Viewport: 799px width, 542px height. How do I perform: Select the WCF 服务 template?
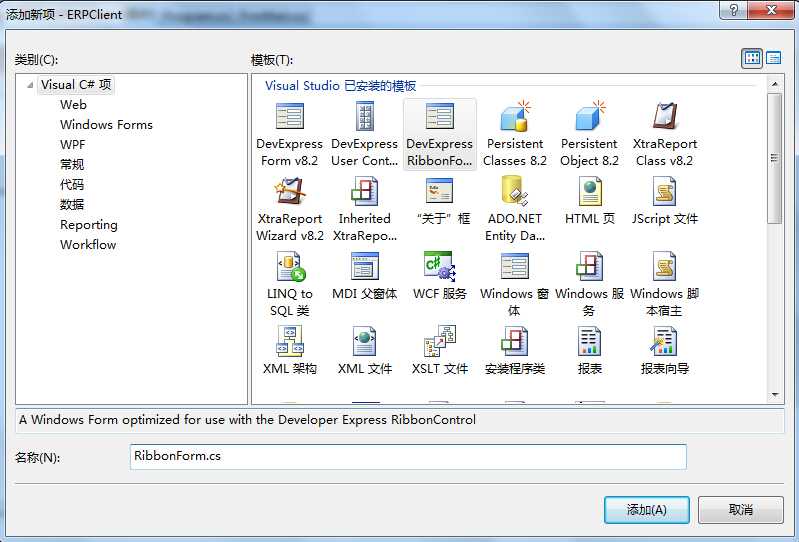pyautogui.click(x=439, y=276)
